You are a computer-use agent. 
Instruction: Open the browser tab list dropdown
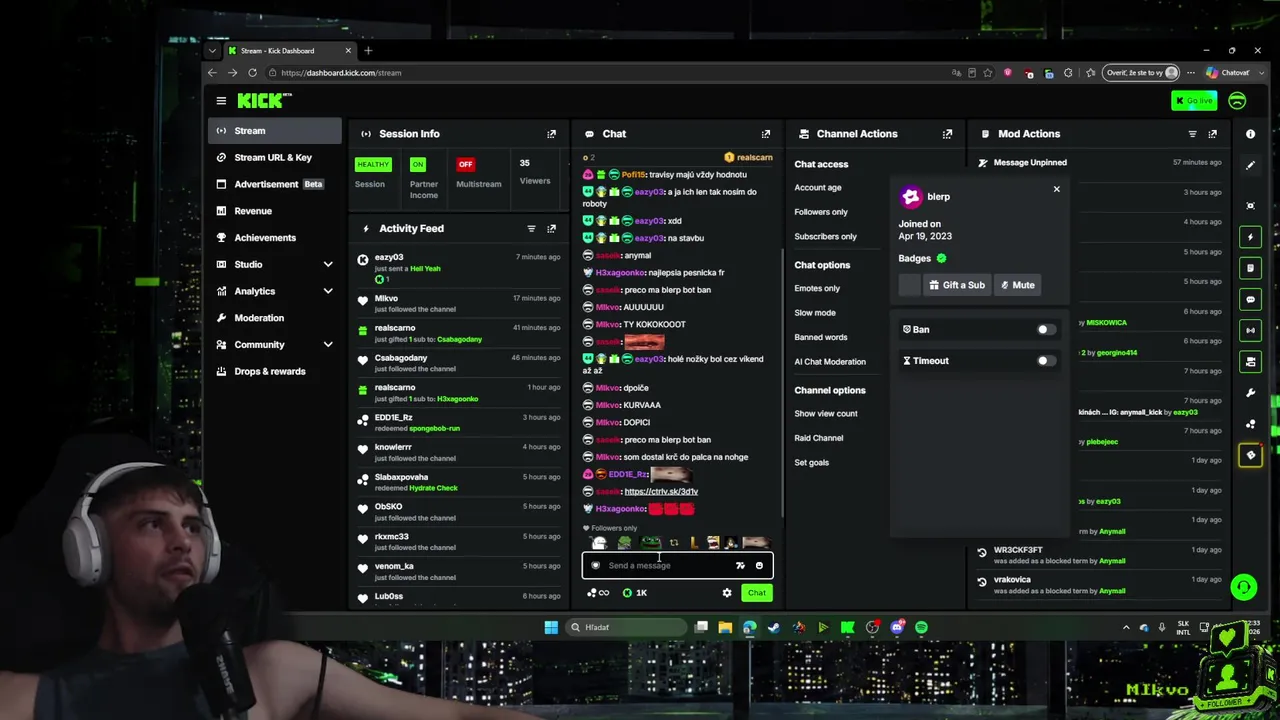pyautogui.click(x=212, y=51)
